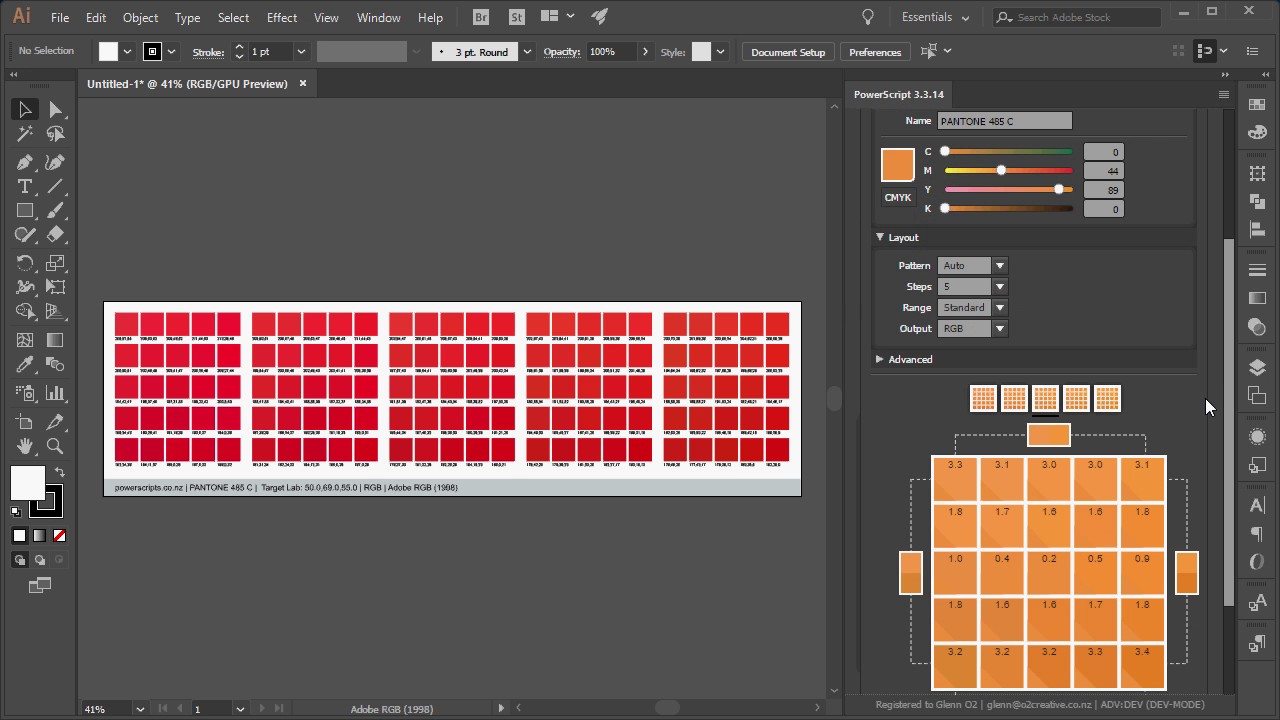Open the Object menu
Image resolution: width=1280 pixels, height=720 pixels.
[x=140, y=18]
